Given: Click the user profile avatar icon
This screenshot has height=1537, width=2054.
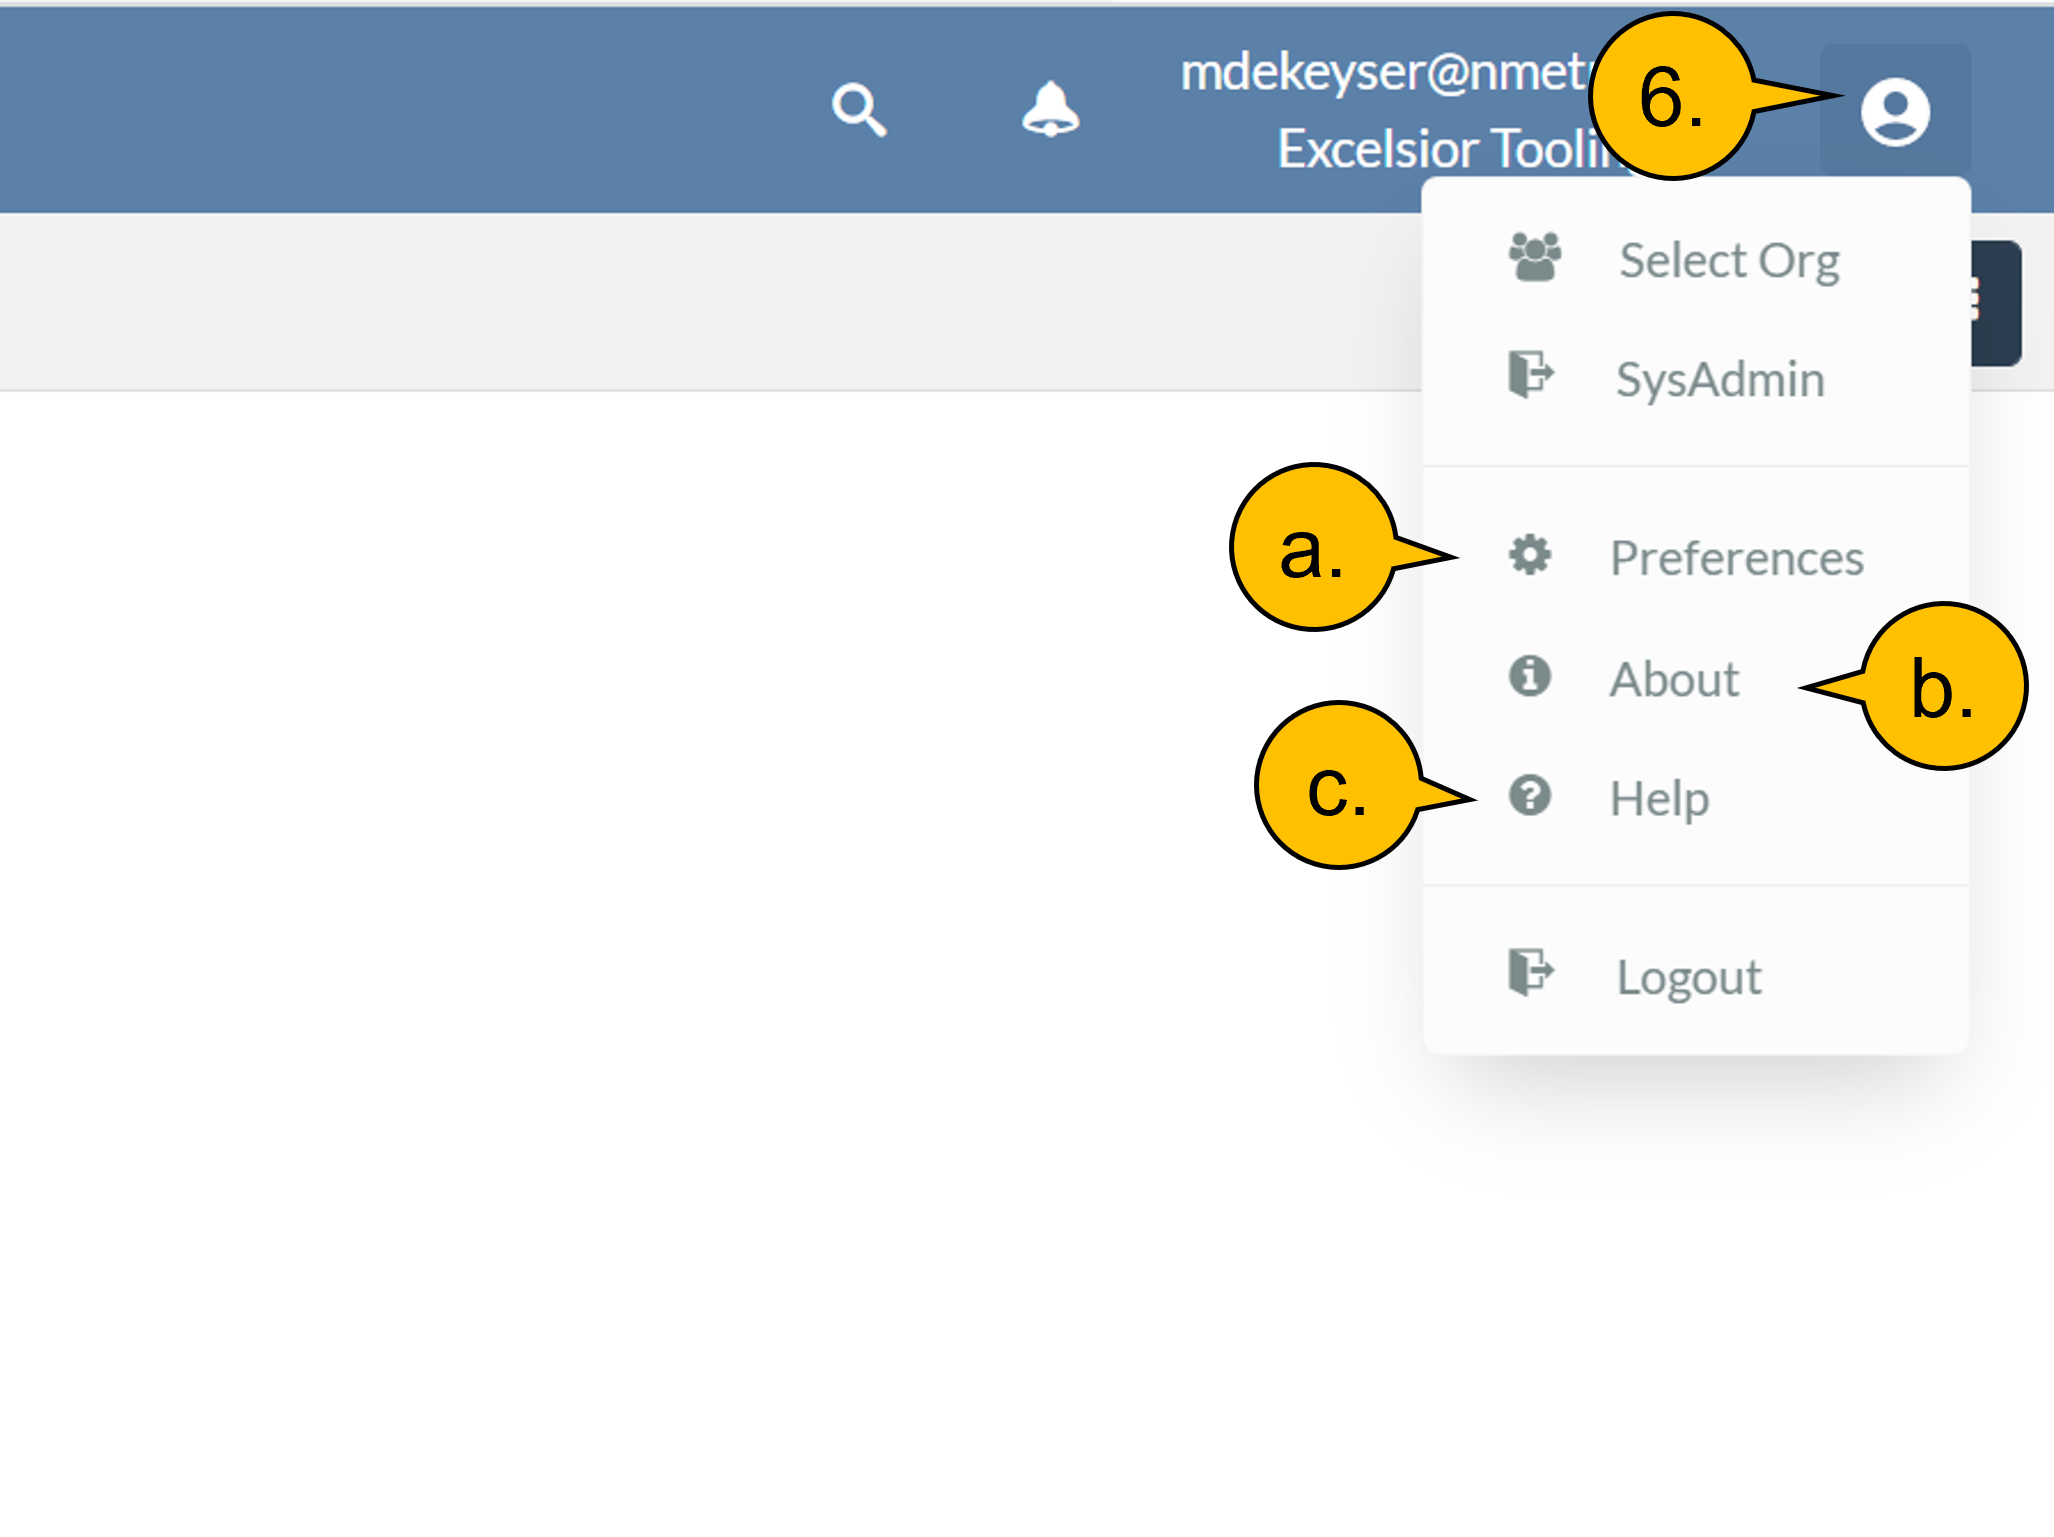Looking at the screenshot, I should click(1894, 111).
